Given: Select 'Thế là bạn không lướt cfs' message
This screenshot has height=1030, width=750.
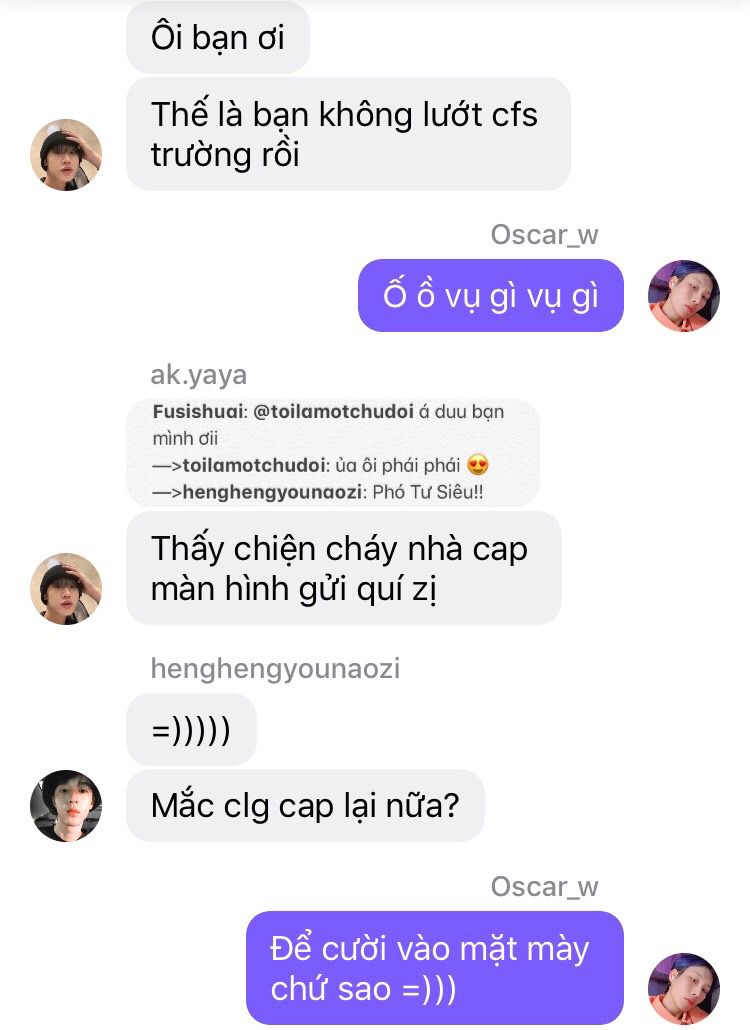Looking at the screenshot, I should coord(348,134).
